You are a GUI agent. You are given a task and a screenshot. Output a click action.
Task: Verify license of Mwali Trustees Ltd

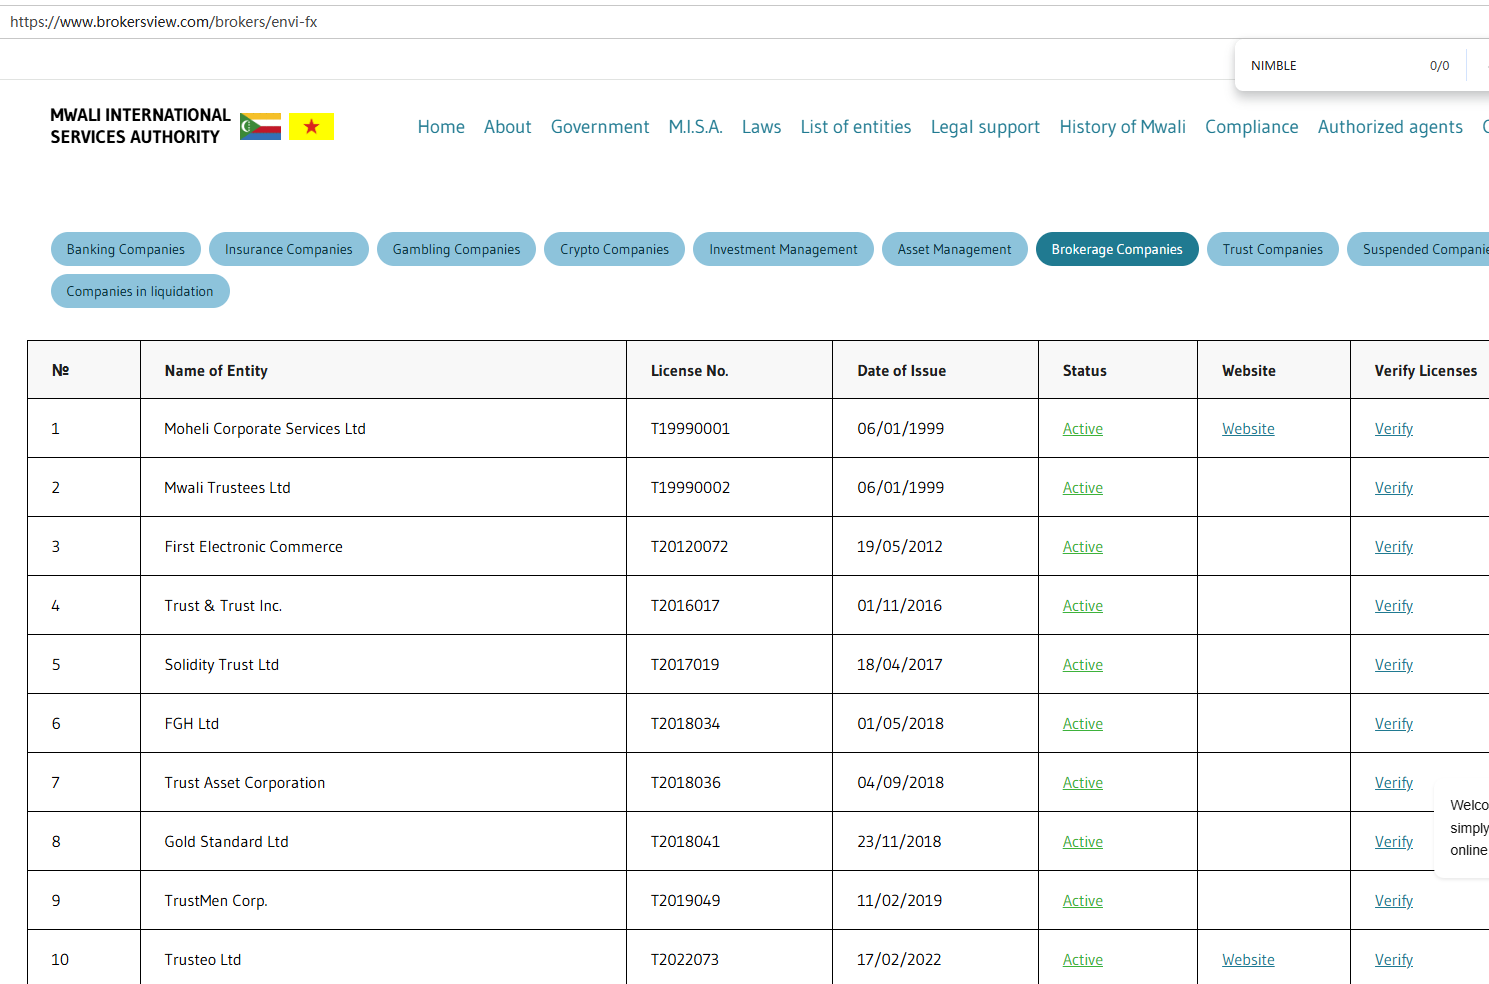1393,488
